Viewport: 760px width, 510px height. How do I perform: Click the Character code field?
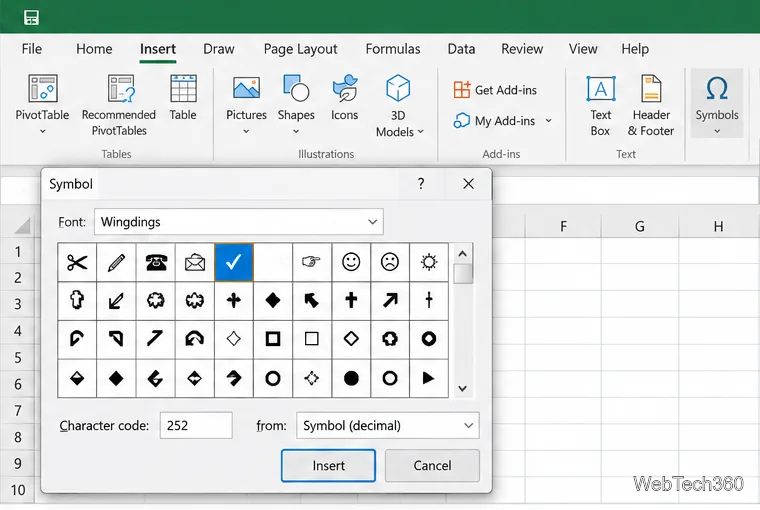[x=196, y=426]
